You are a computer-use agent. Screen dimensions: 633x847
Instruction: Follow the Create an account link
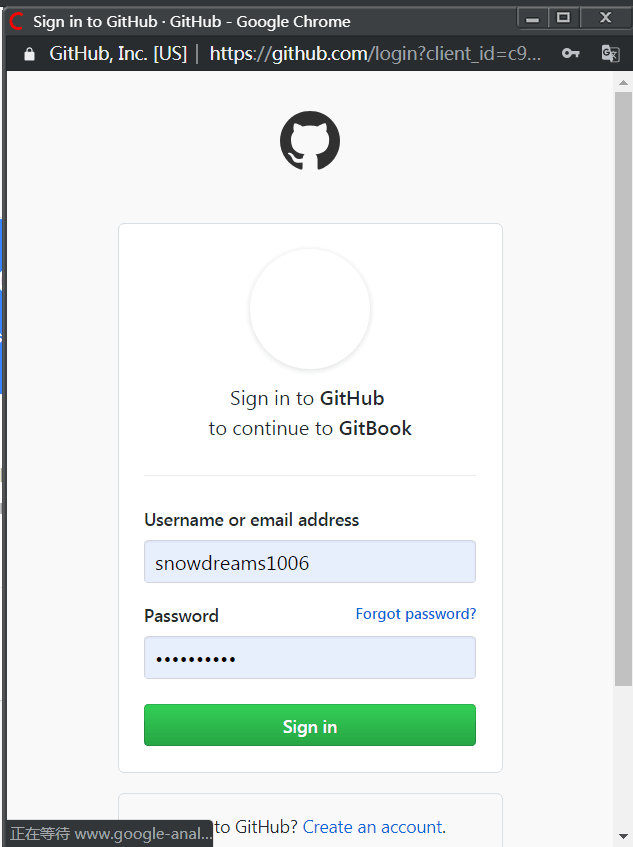(x=372, y=827)
